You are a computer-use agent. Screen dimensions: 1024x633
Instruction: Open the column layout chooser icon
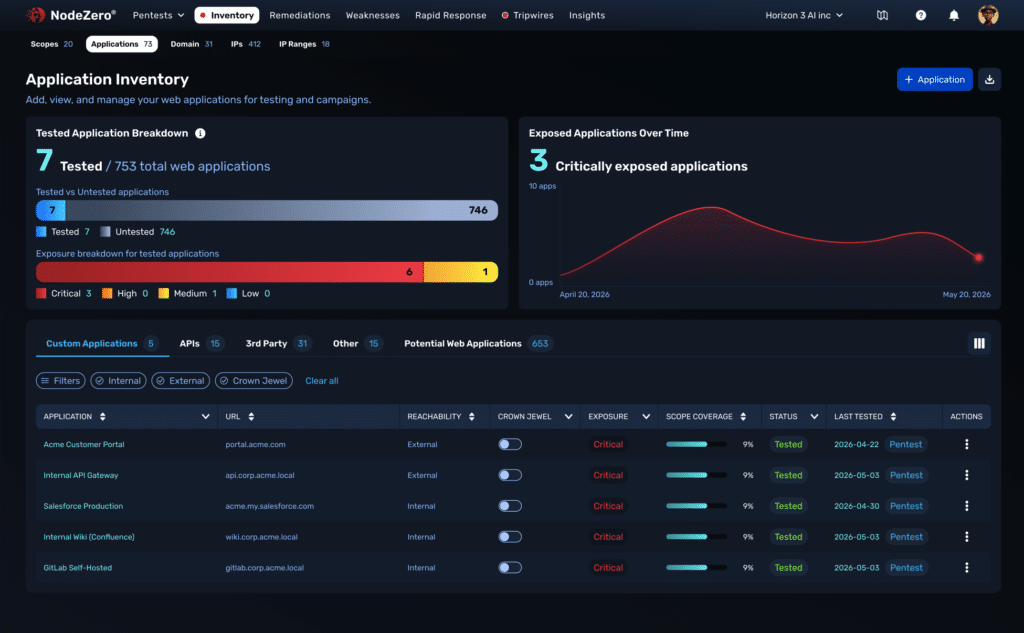pyautogui.click(x=979, y=344)
